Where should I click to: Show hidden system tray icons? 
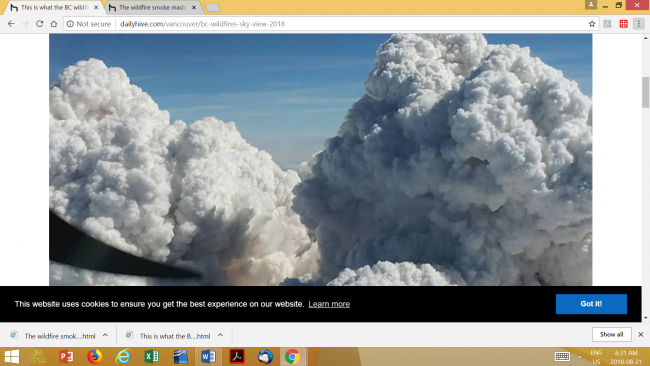click(x=580, y=357)
